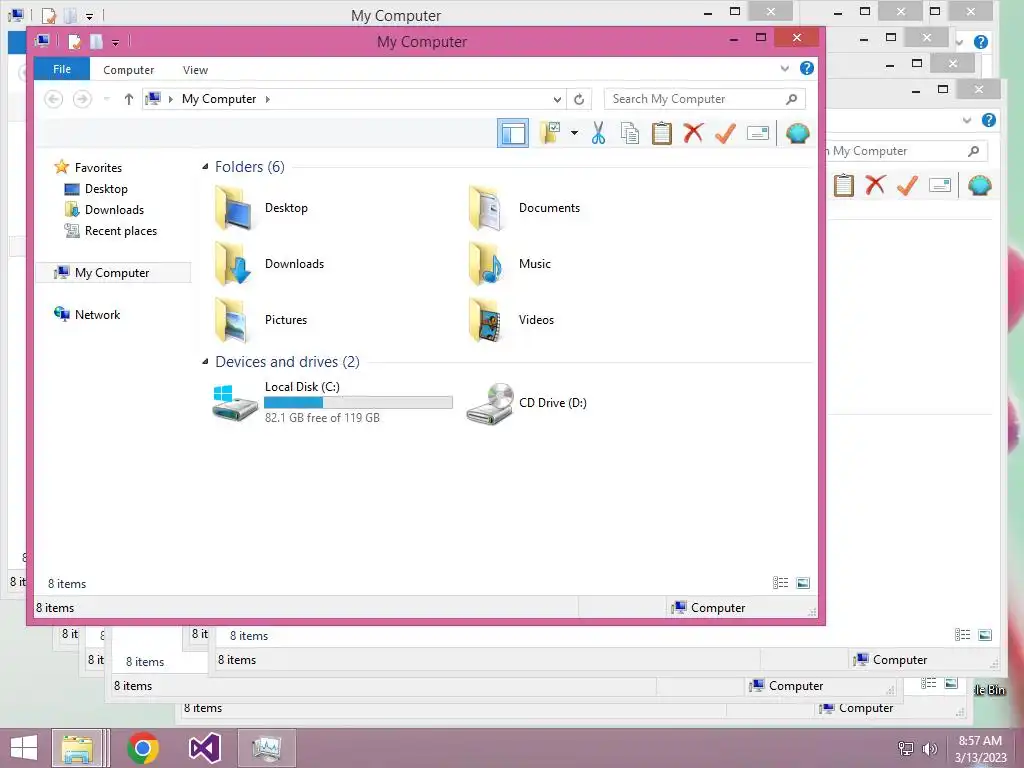Image resolution: width=1024 pixels, height=768 pixels.
Task: Switch to Large icons view in status bar
Action: coord(803,583)
